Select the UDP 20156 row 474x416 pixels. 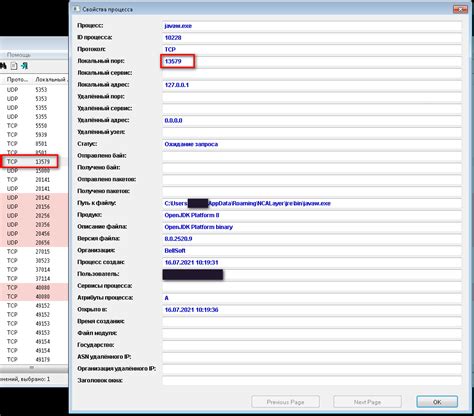[34, 207]
